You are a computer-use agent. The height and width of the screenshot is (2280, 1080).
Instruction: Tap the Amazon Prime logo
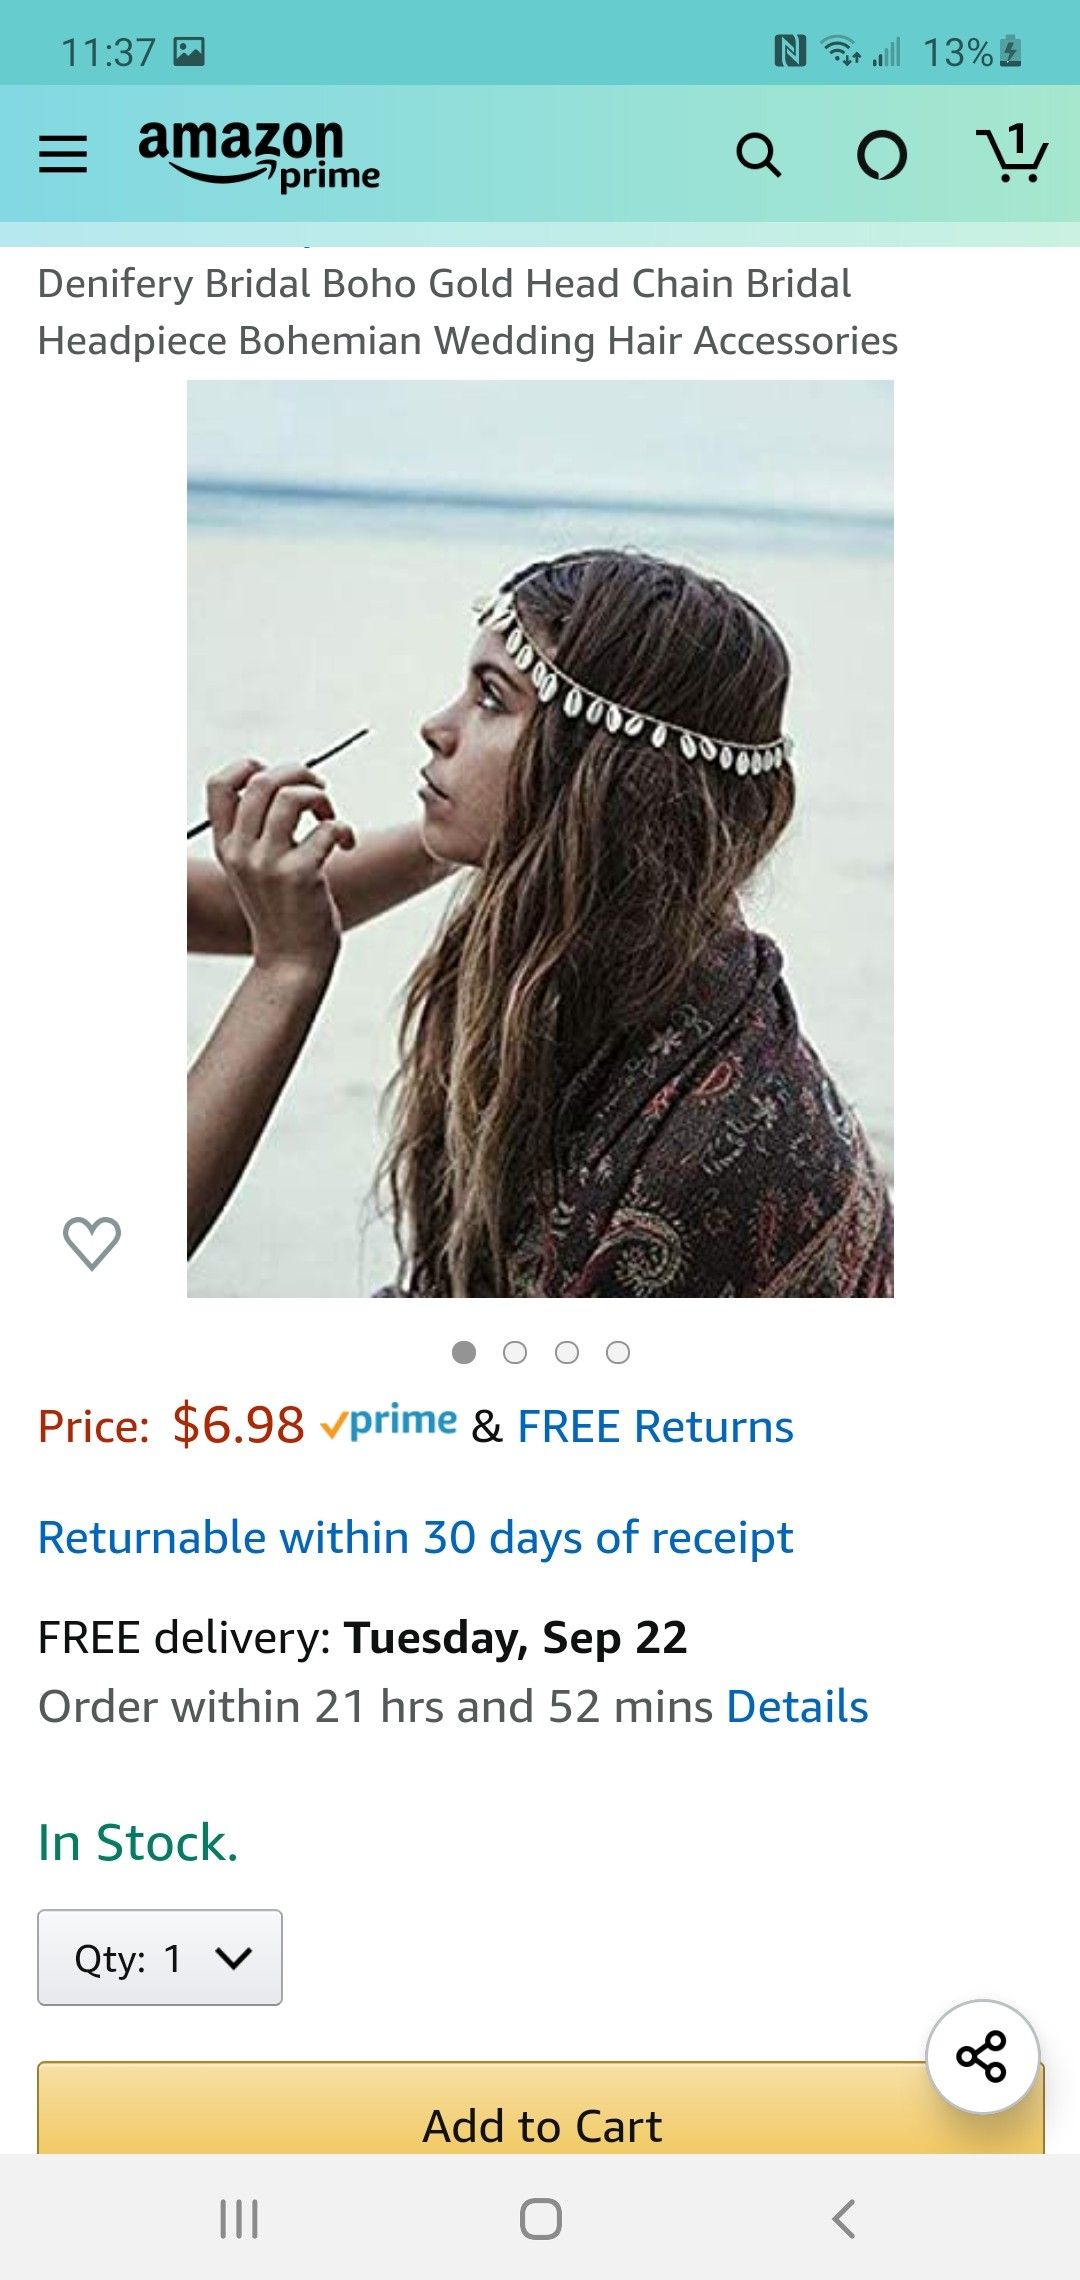click(258, 155)
